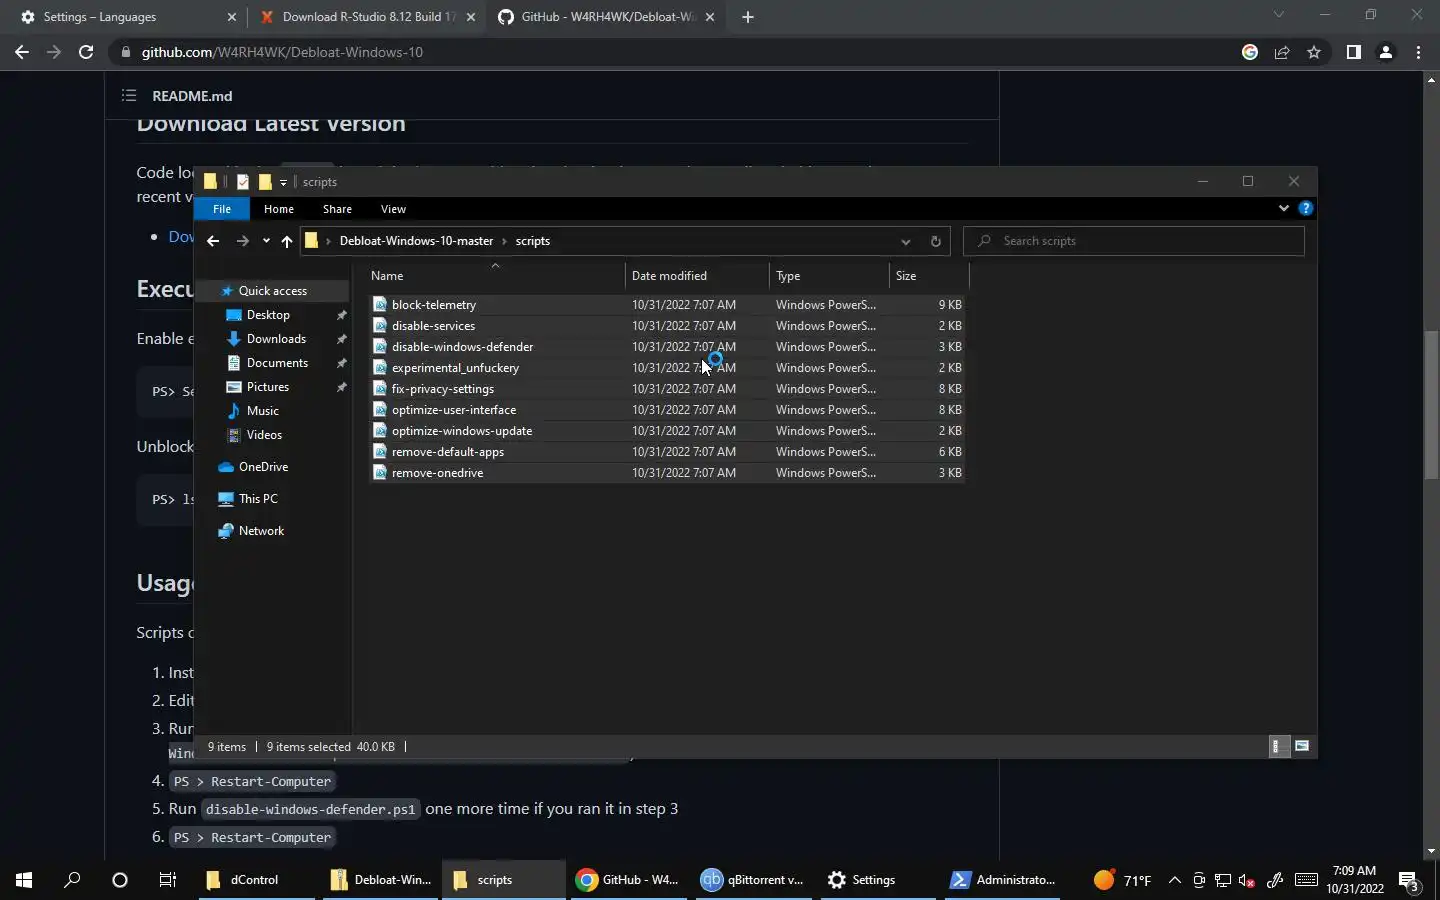1440x900 pixels.
Task: Click New folder icon in Explorer title bar
Action: (265, 181)
